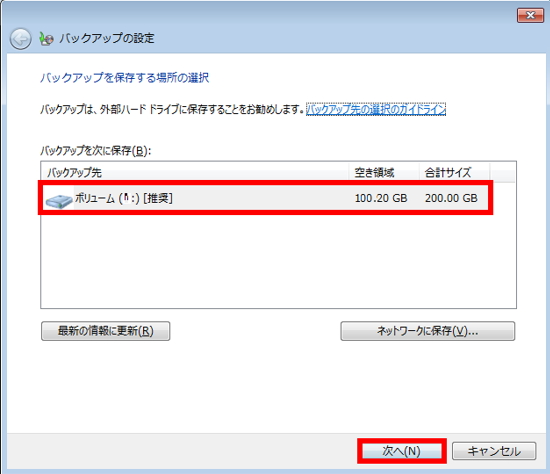Click the volume drive icon in list
The height and width of the screenshot is (474, 550).
pyautogui.click(x=59, y=201)
